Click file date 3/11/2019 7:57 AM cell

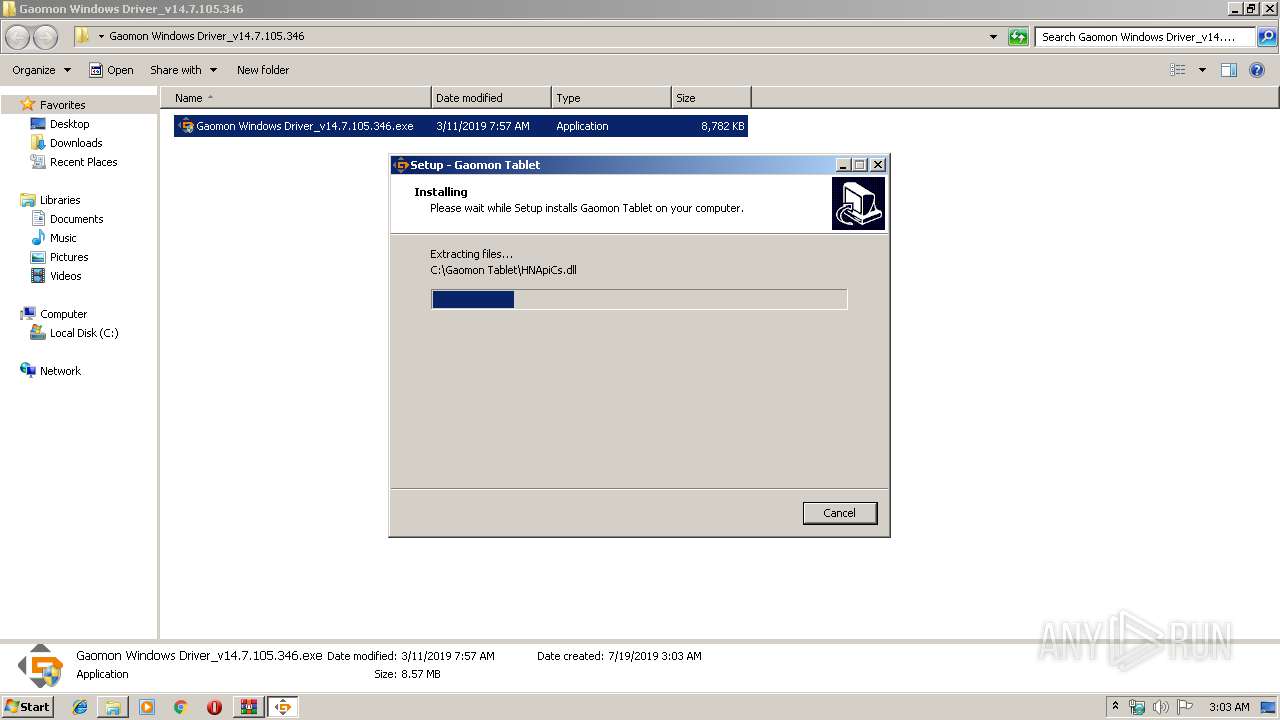click(x=483, y=126)
